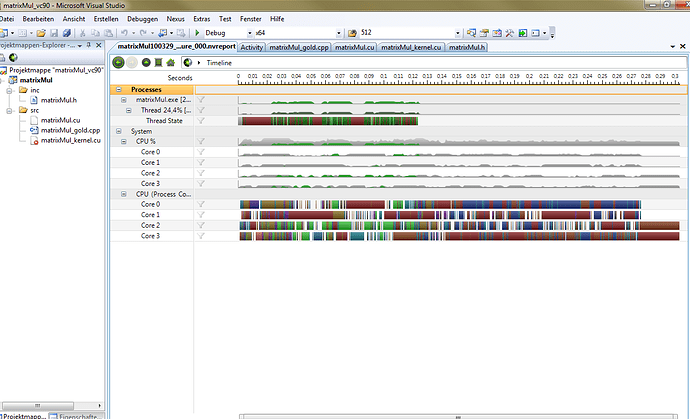Open the Nexus menu

(176, 19)
